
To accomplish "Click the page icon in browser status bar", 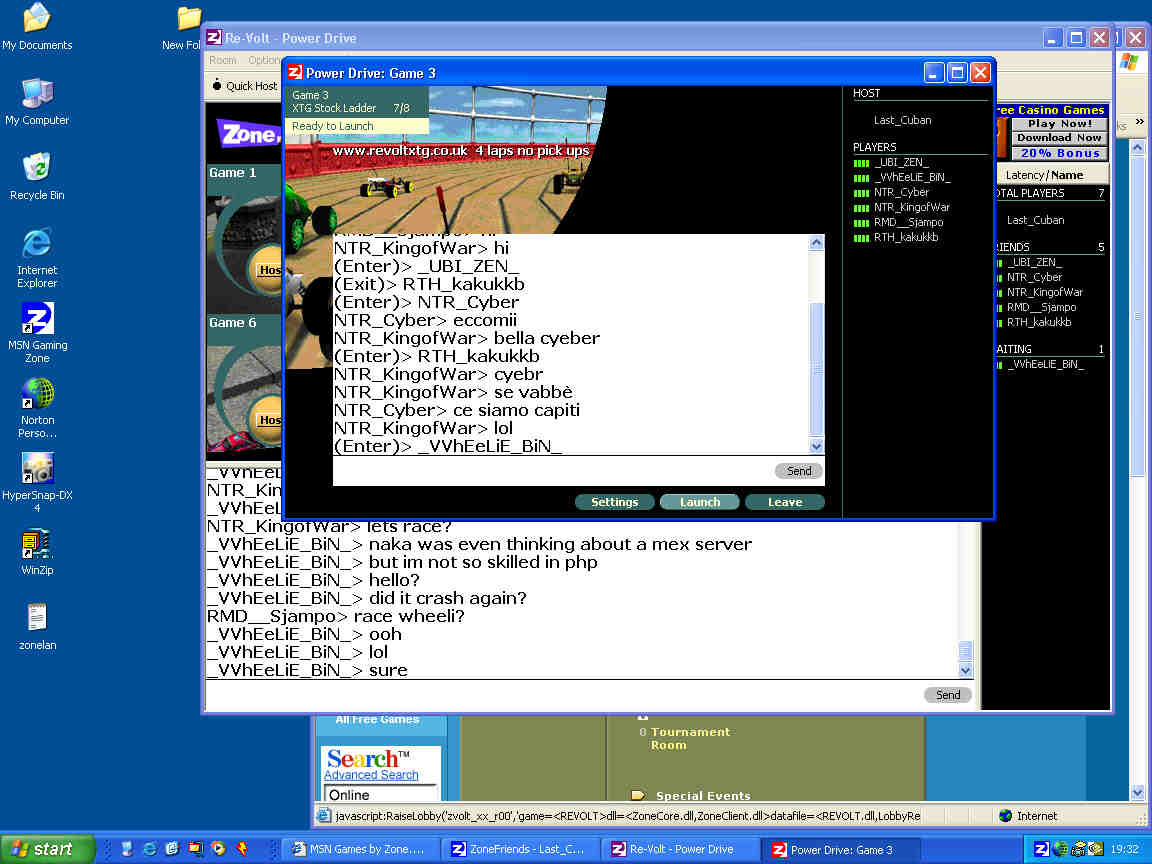I will (x=323, y=816).
